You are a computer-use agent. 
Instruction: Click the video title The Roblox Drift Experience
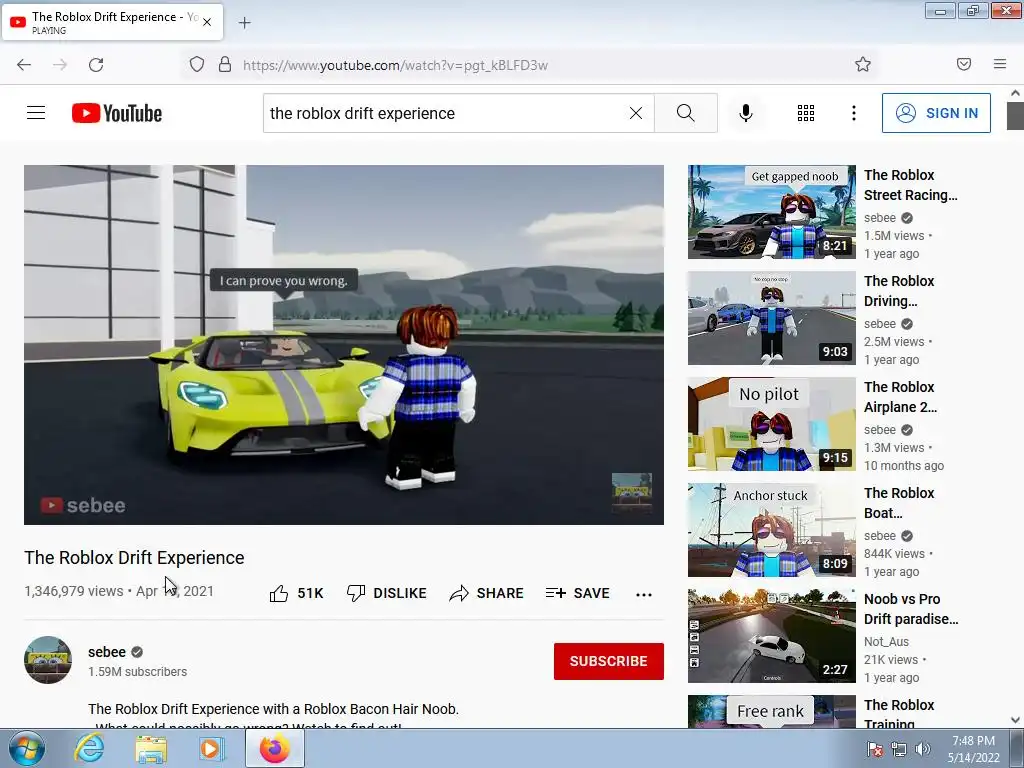134,558
